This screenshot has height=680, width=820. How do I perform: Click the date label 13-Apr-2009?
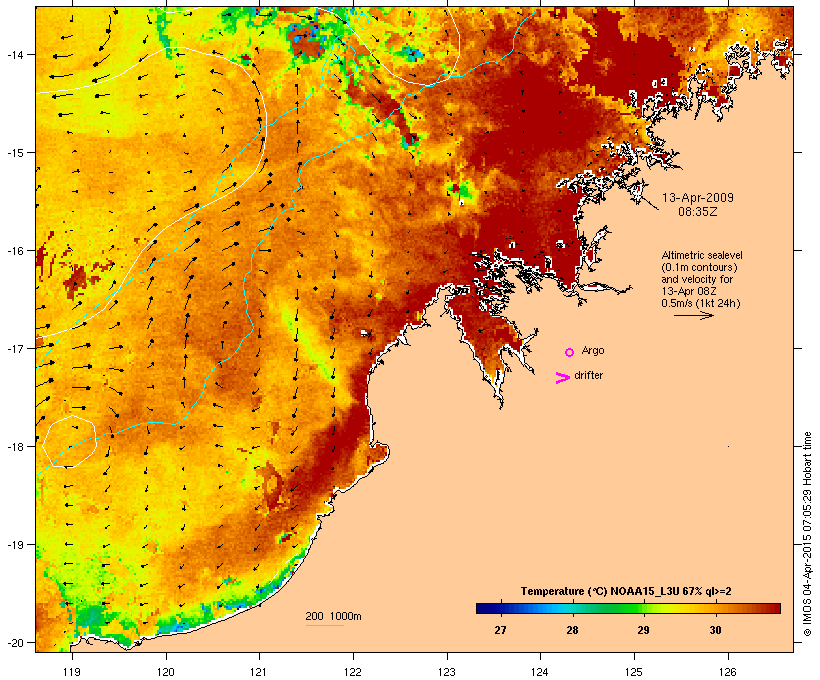coord(698,198)
